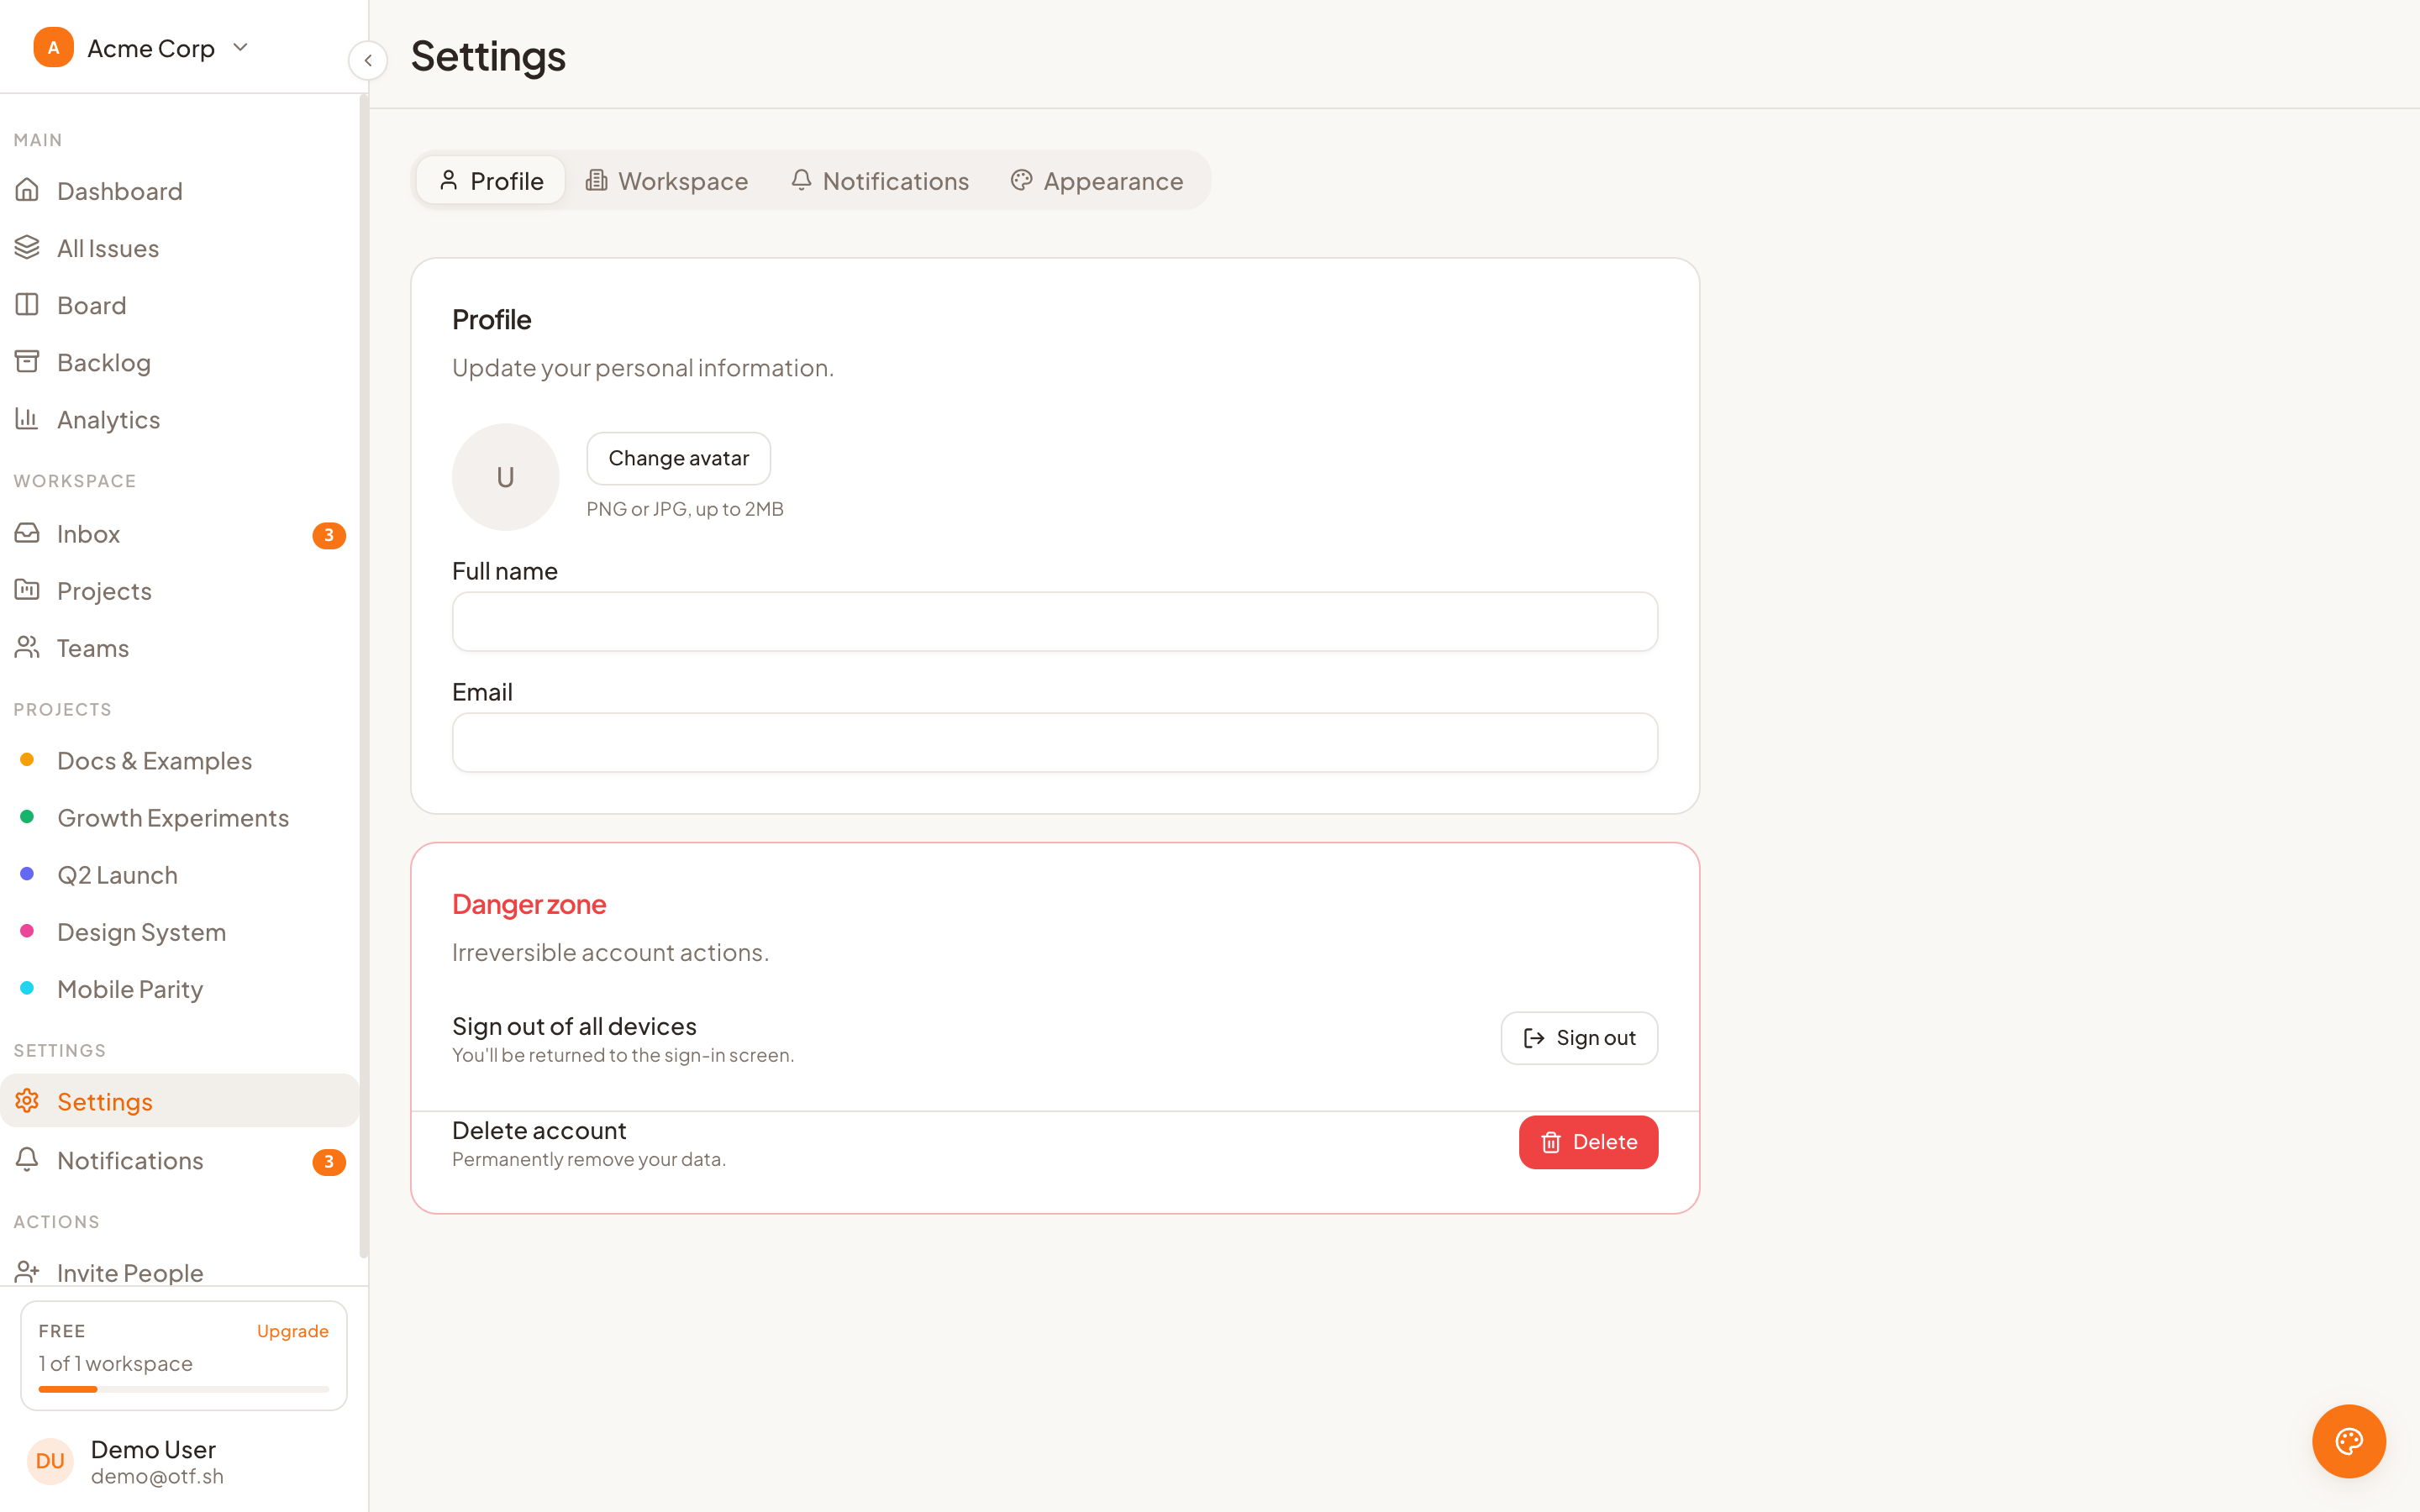Image resolution: width=2420 pixels, height=1512 pixels.
Task: Click the Inbox badge showing 3
Action: point(329,535)
